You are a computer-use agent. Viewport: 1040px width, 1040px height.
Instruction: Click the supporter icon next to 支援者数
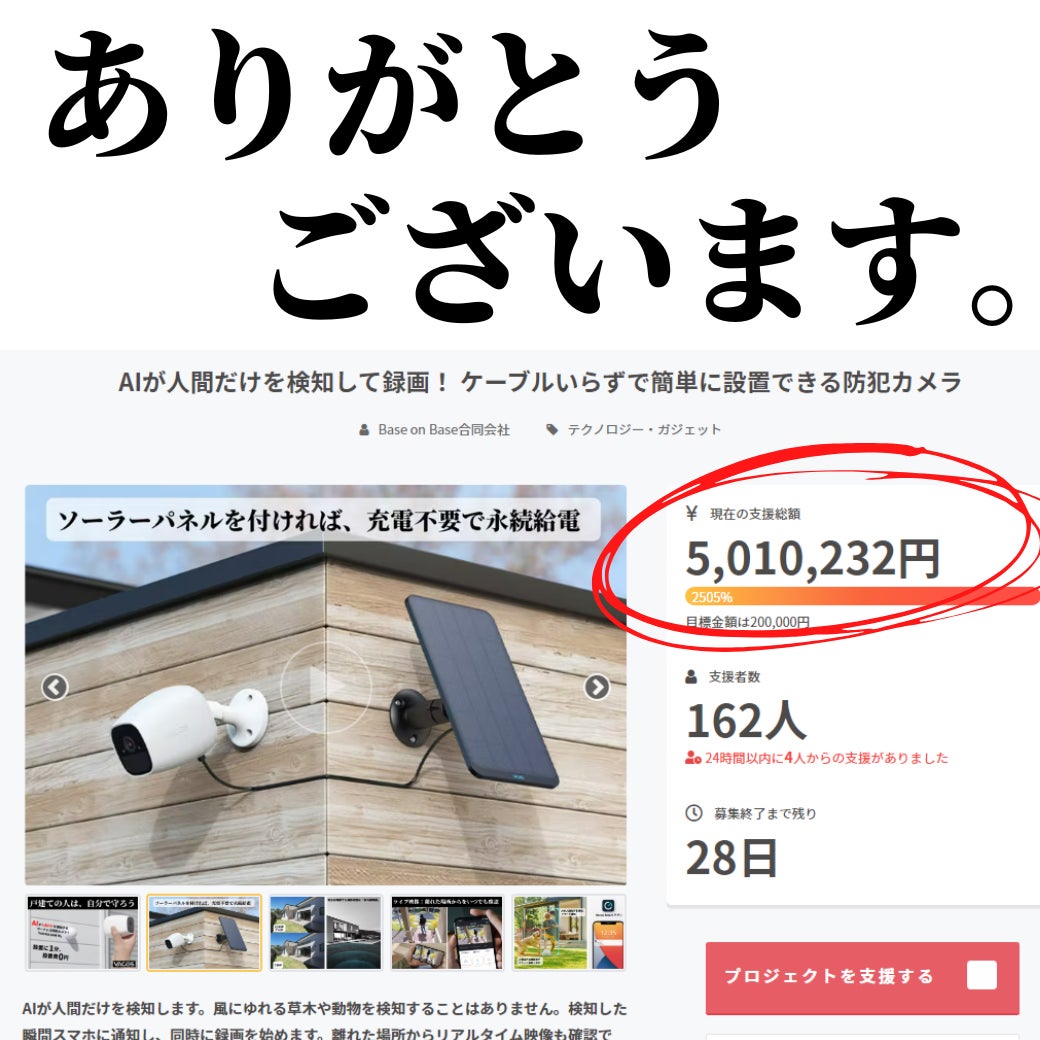pos(691,677)
